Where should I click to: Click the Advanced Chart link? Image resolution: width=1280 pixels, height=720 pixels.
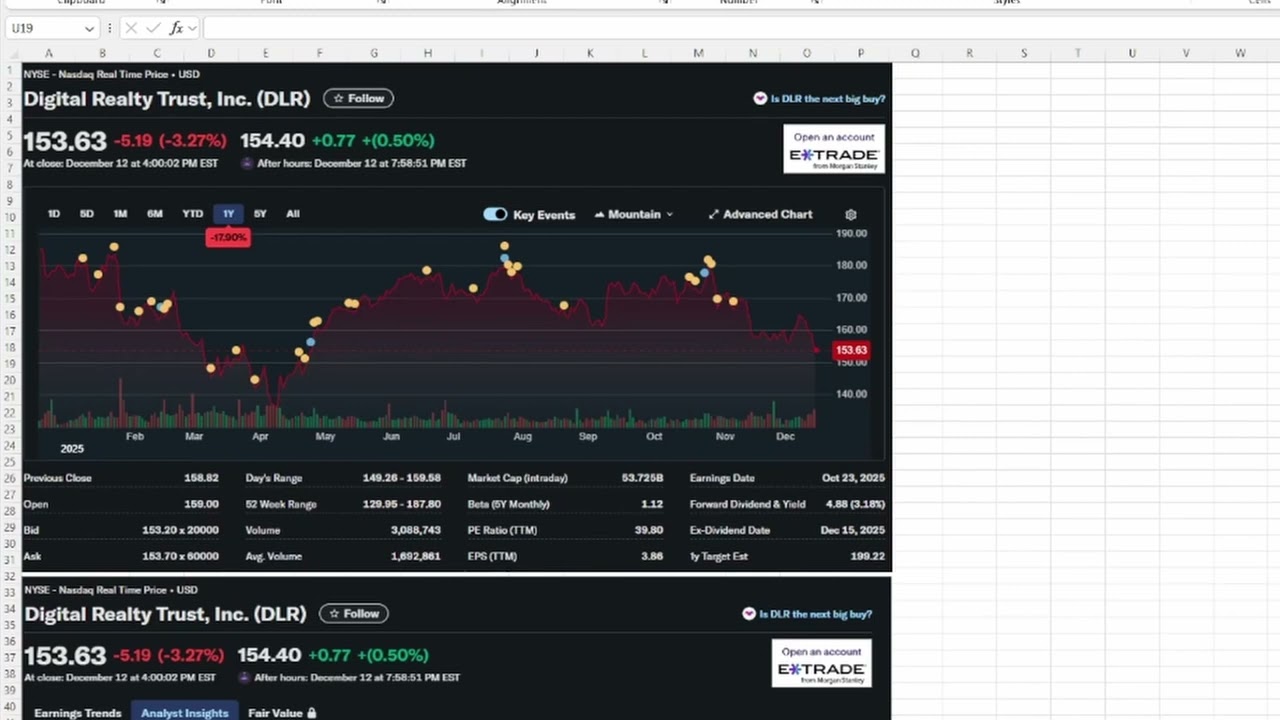pyautogui.click(x=767, y=214)
